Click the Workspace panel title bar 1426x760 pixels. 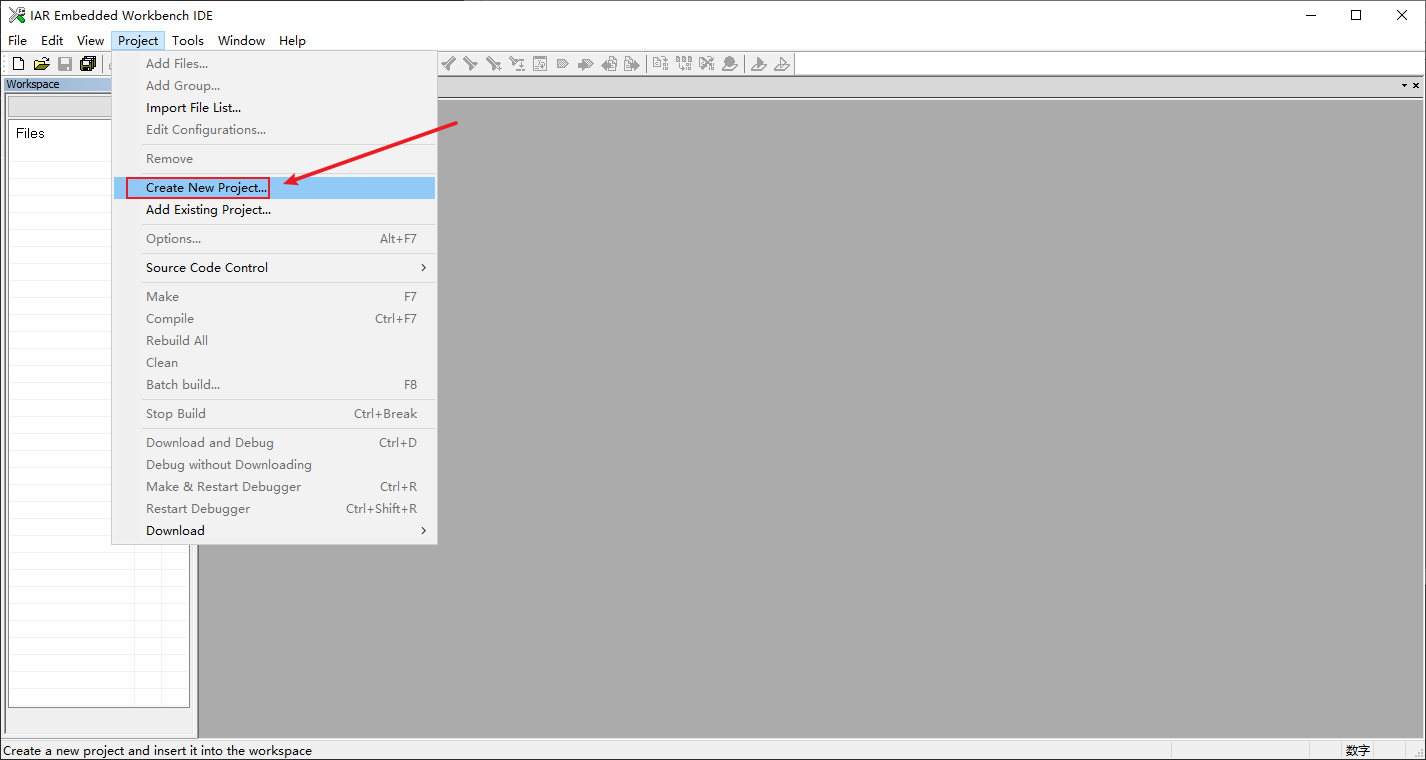[x=57, y=85]
